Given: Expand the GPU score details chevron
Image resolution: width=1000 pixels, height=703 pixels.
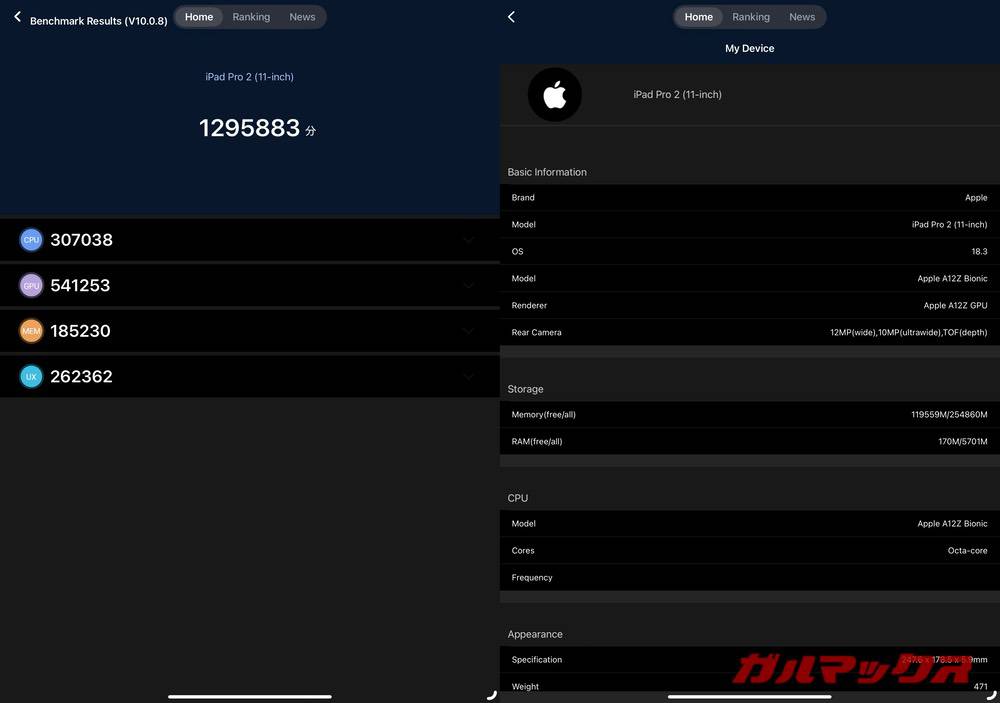Looking at the screenshot, I should click(467, 286).
